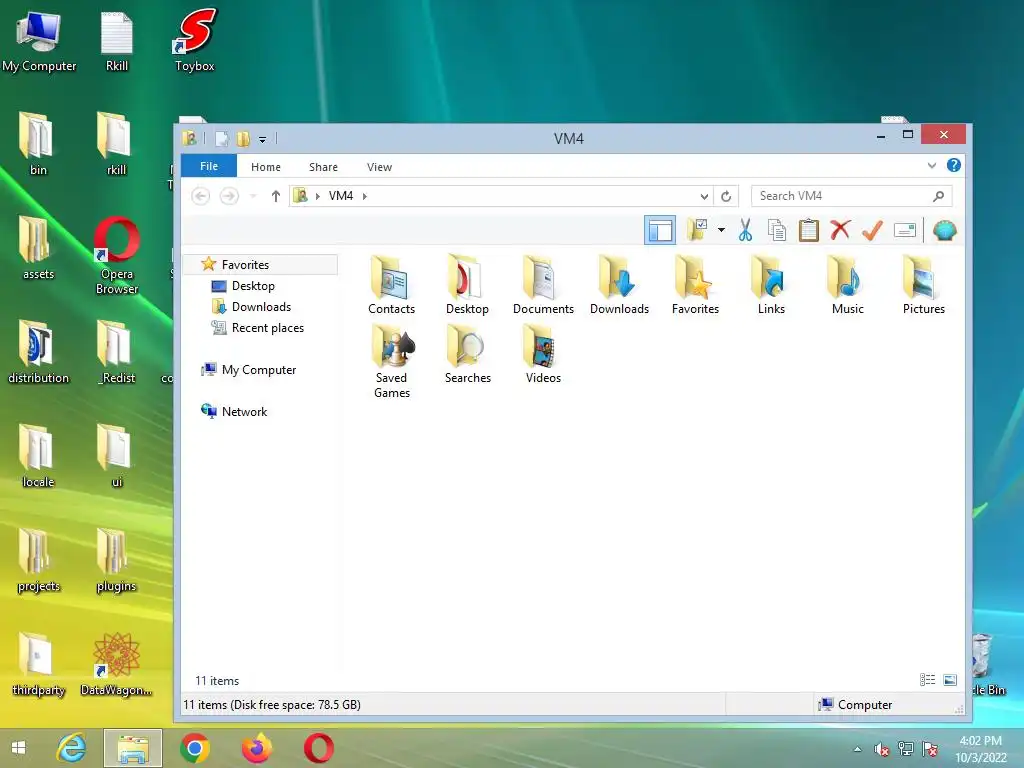Open Firefox from the taskbar
Screen dimensions: 1024x768
[257, 748]
